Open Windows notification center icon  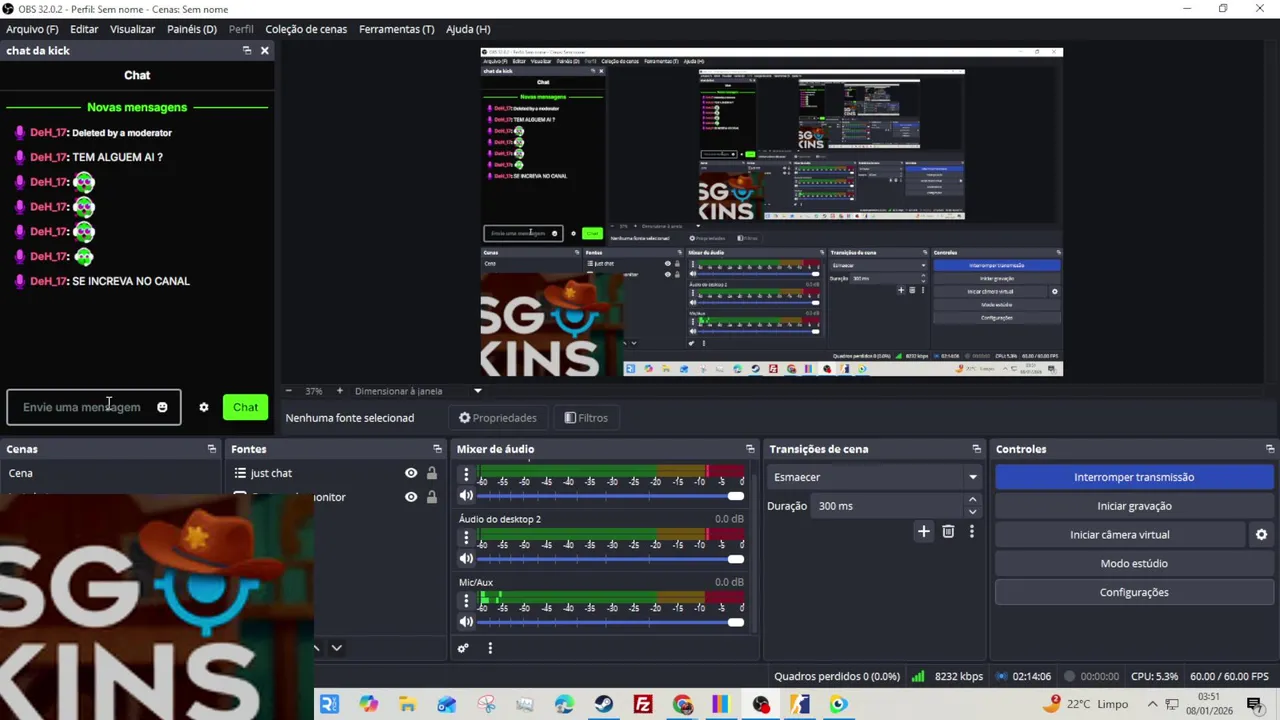point(1254,704)
